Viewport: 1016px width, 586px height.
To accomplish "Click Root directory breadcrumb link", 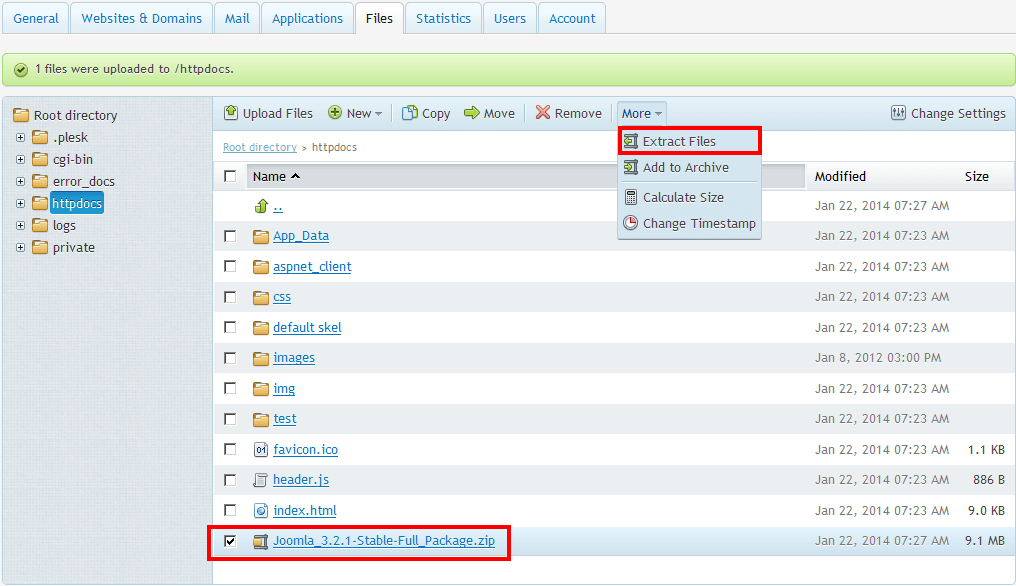I will tap(260, 147).
